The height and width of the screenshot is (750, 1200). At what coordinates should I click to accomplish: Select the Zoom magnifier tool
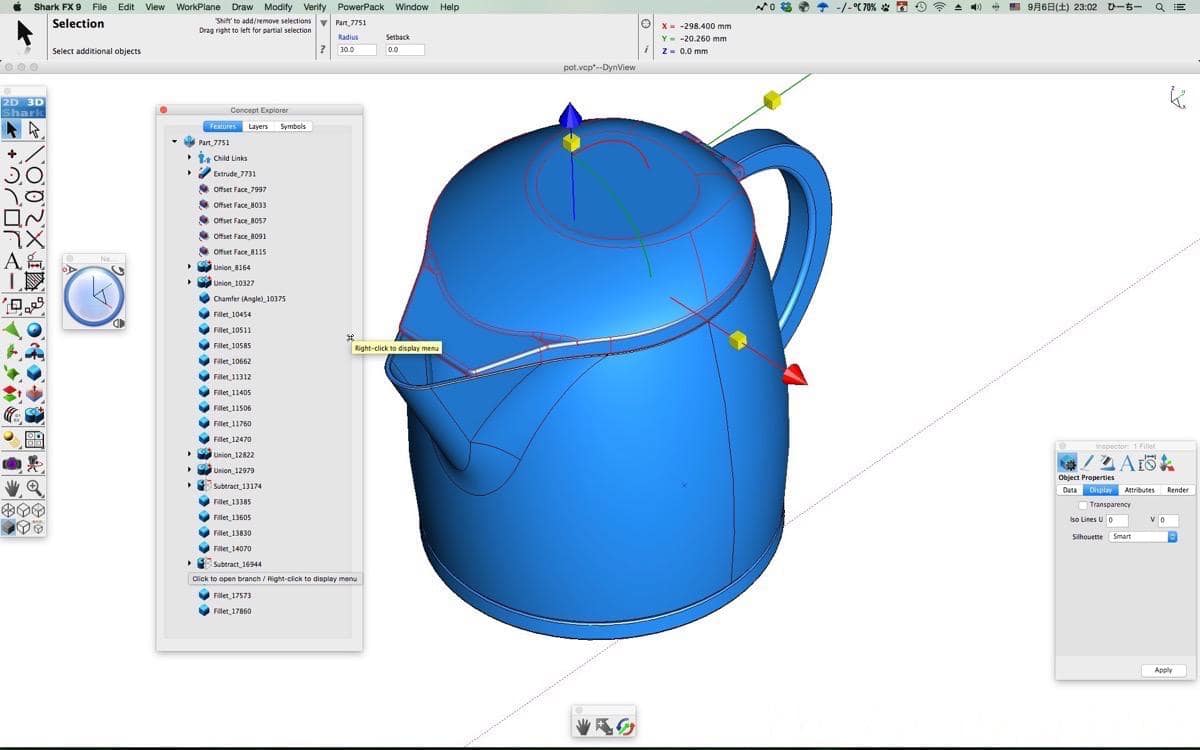point(35,488)
